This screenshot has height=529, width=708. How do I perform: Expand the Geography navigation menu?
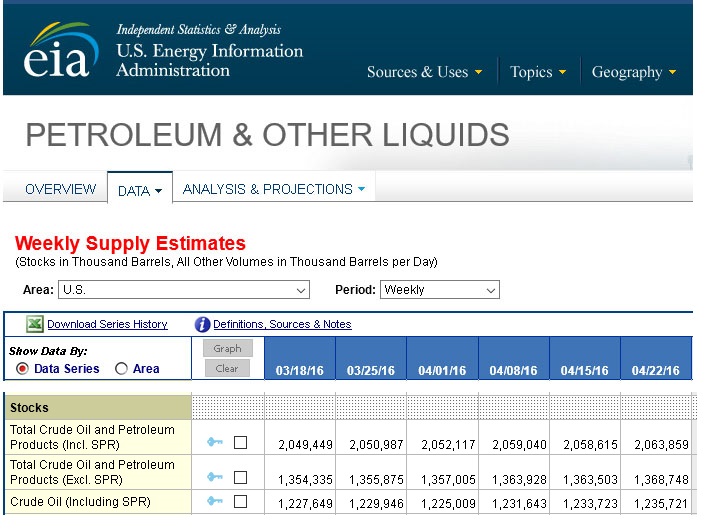(634, 72)
